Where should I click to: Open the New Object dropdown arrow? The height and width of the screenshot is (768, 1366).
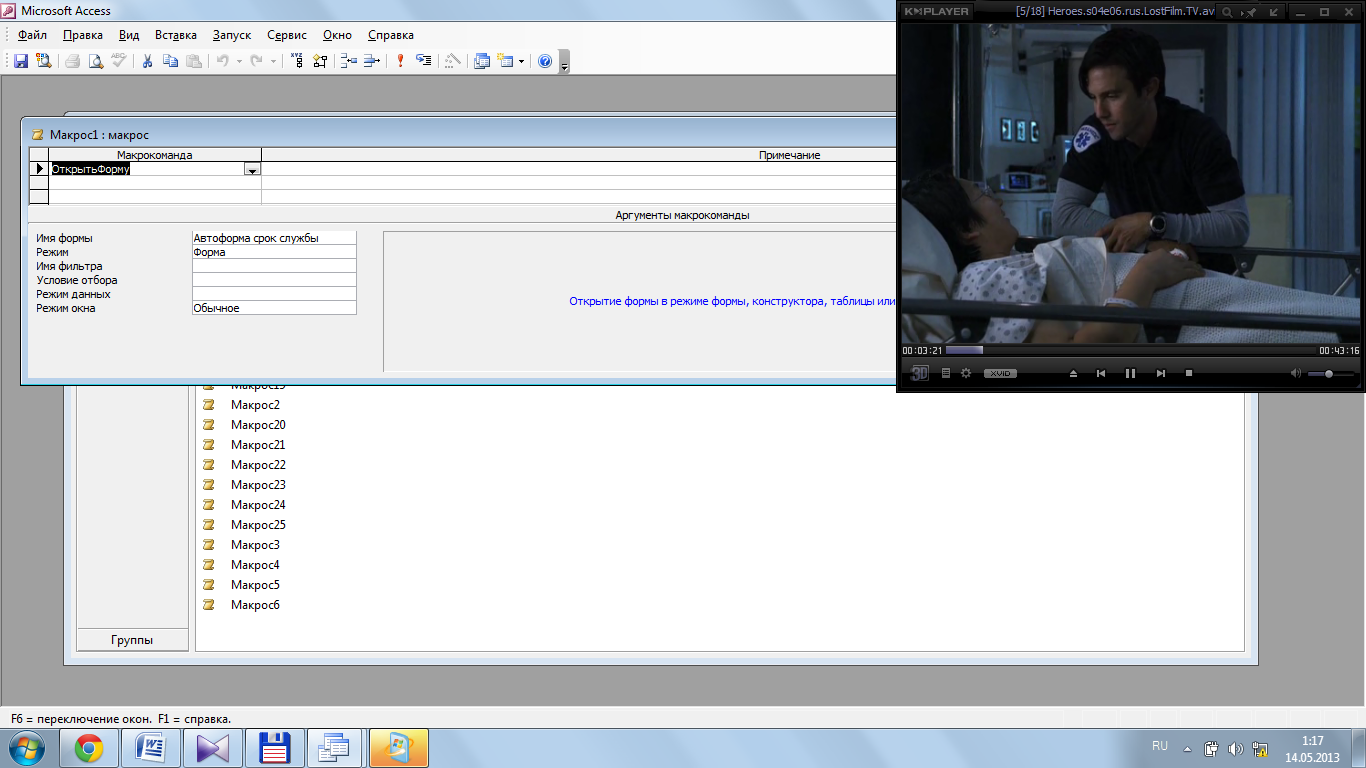pos(521,61)
